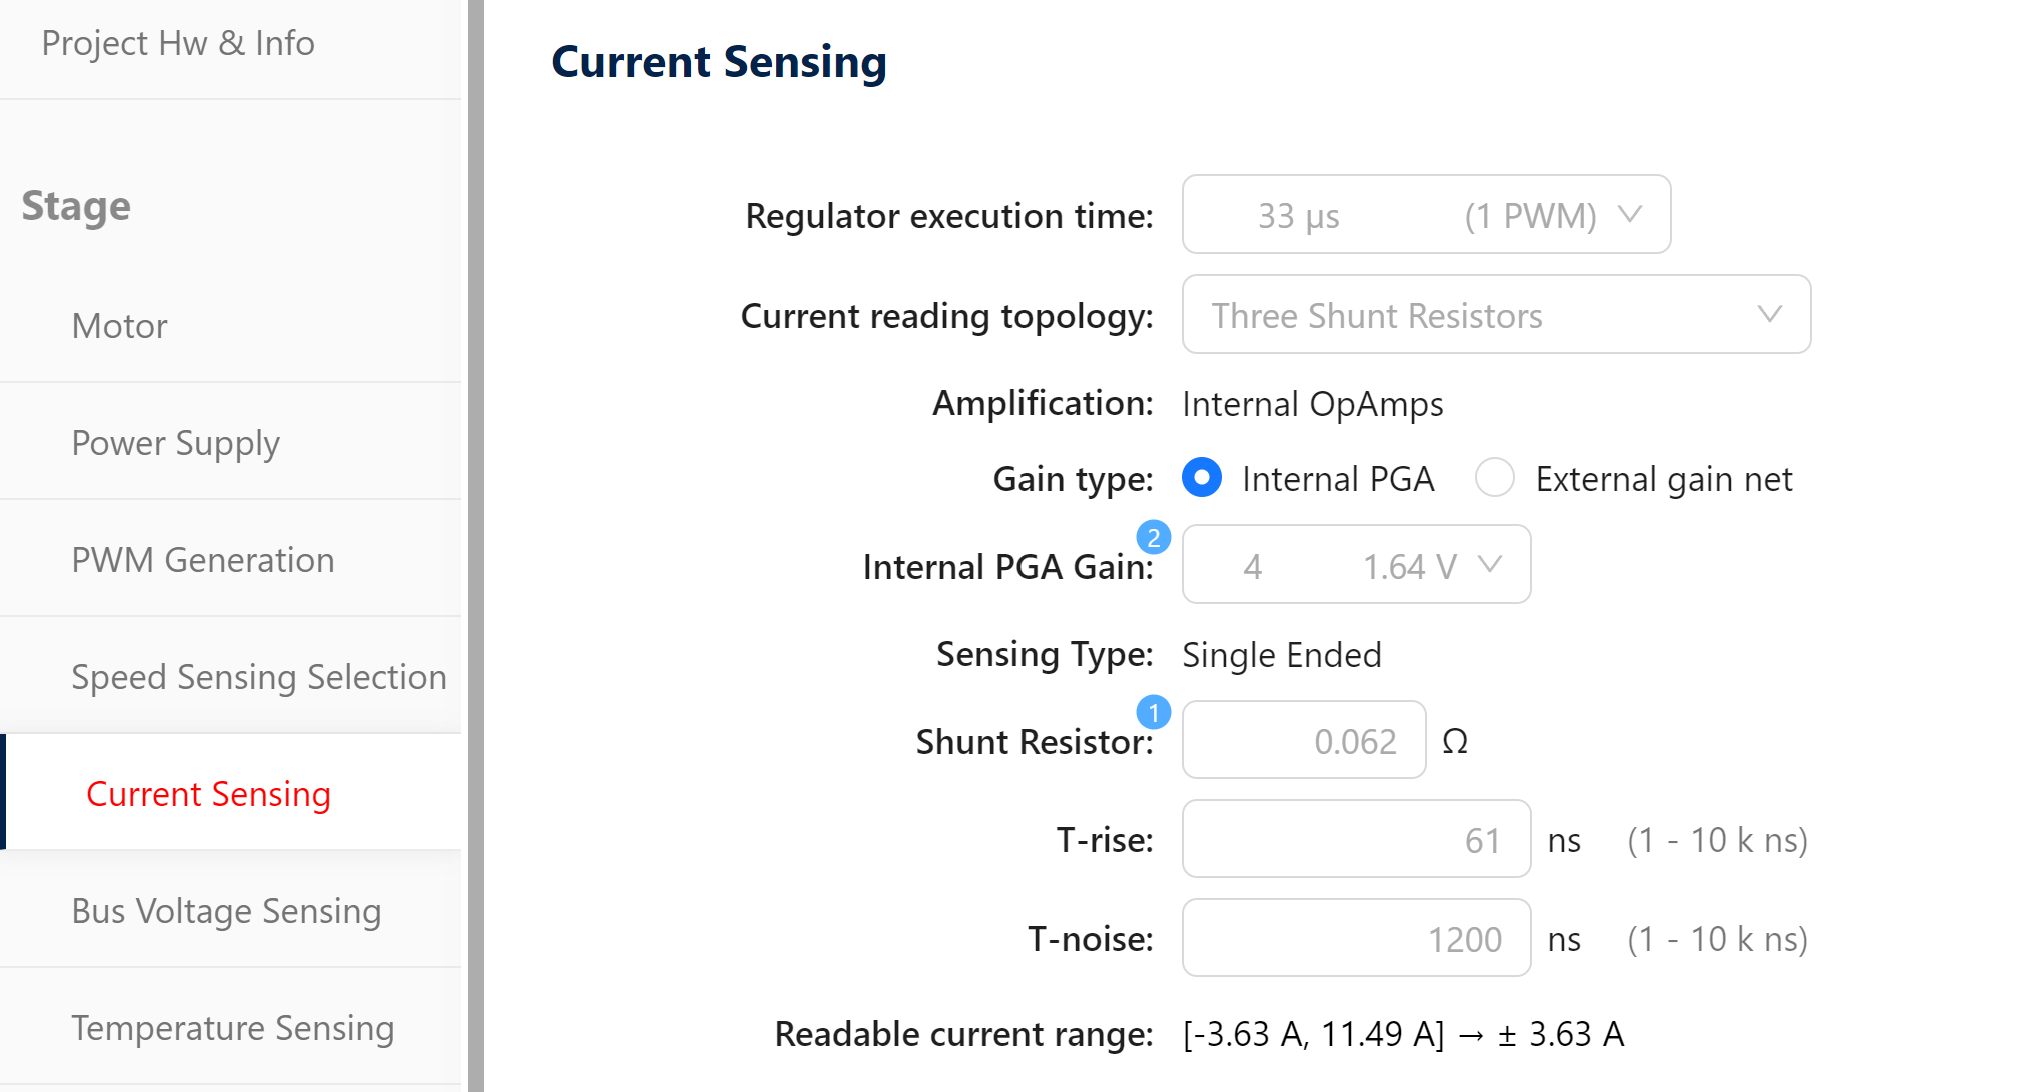Open the Motor configuration section
Viewport: 2035px width, 1092px height.
tap(119, 325)
